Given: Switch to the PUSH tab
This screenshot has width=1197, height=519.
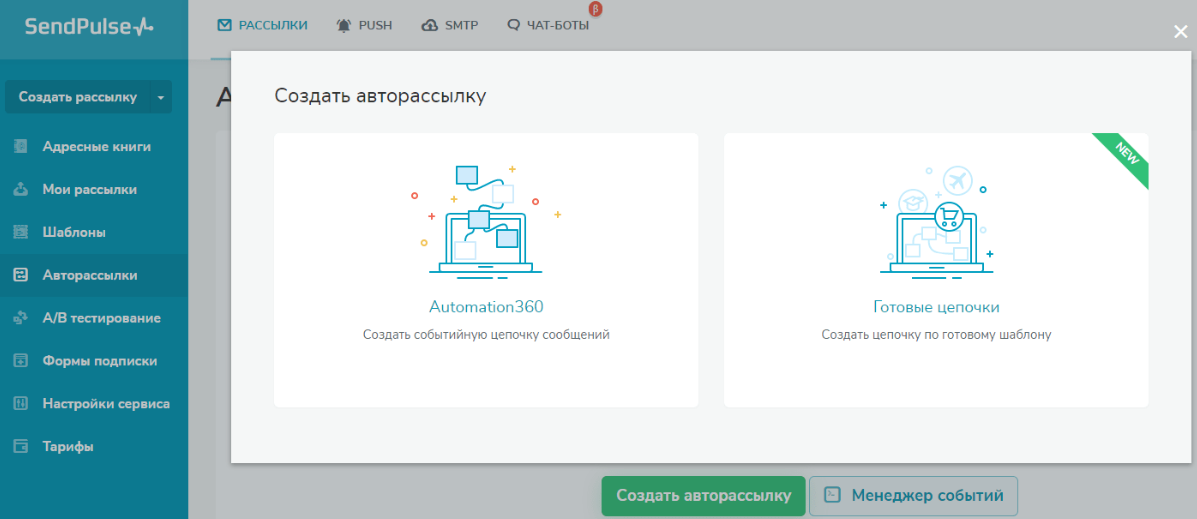Looking at the screenshot, I should tap(365, 25).
